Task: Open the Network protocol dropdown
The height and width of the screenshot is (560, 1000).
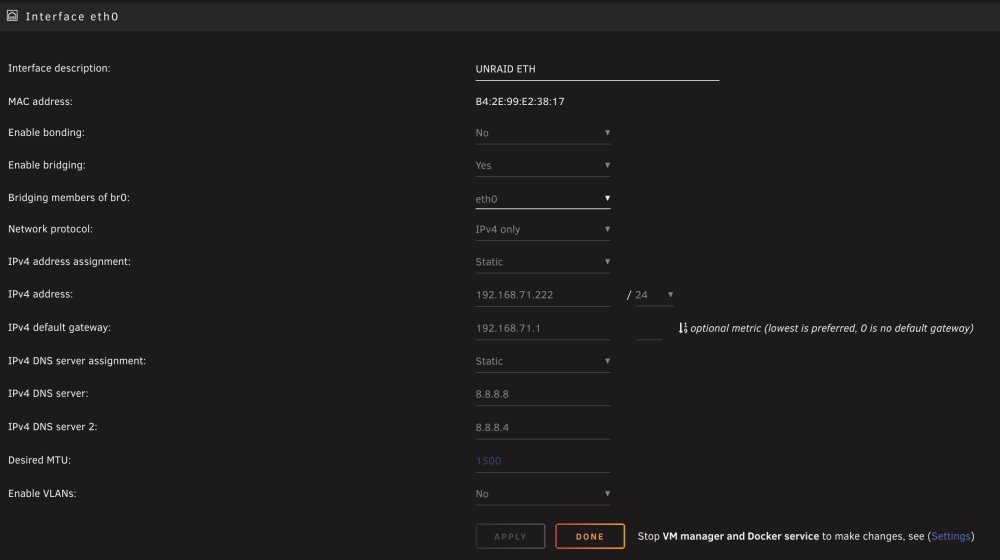Action: [x=543, y=230]
